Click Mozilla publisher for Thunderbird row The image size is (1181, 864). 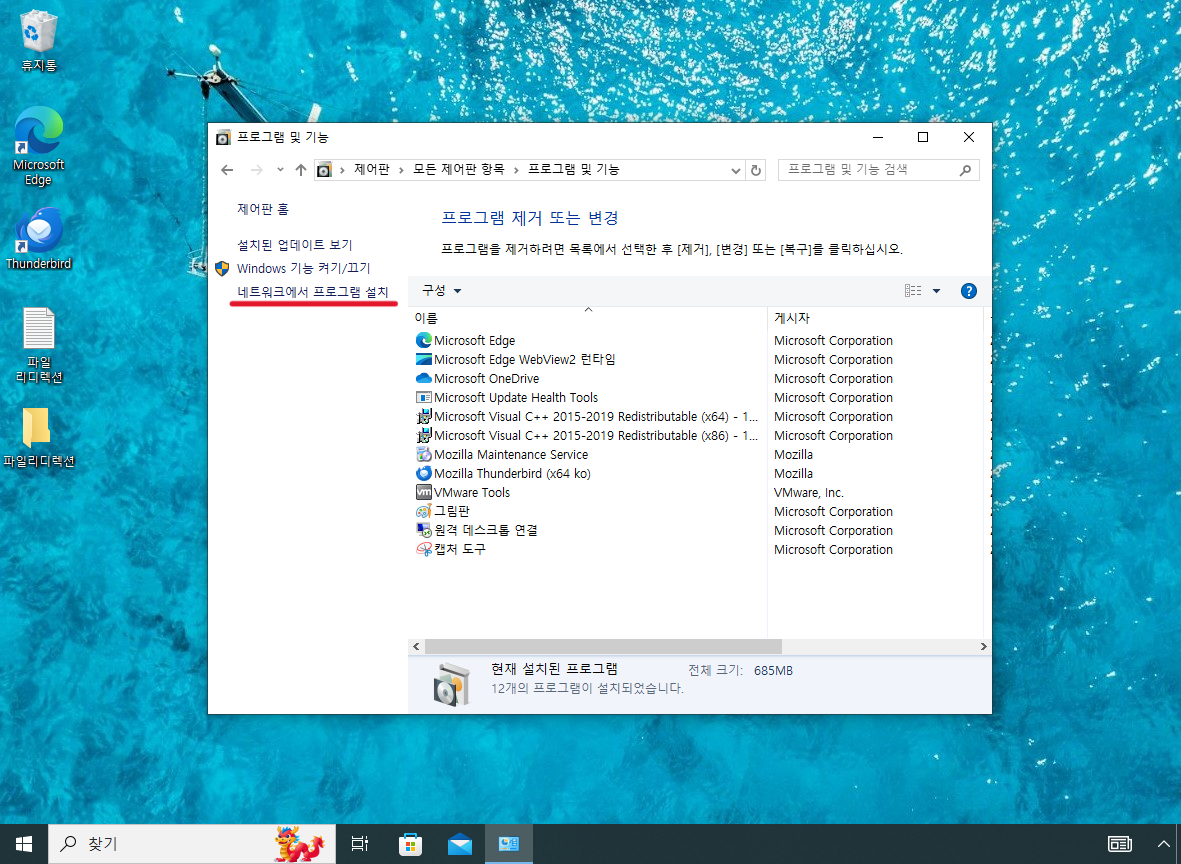[x=793, y=474]
